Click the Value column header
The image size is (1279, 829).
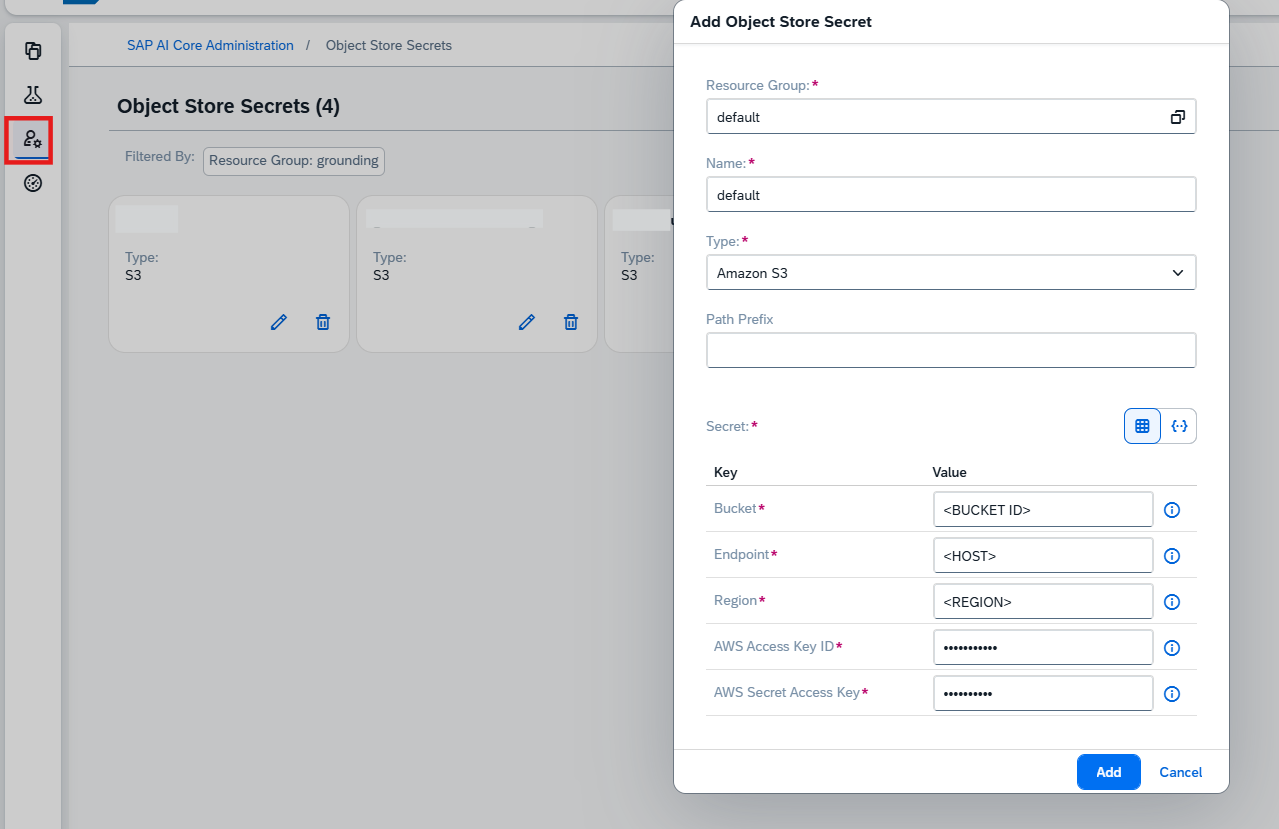[949, 472]
